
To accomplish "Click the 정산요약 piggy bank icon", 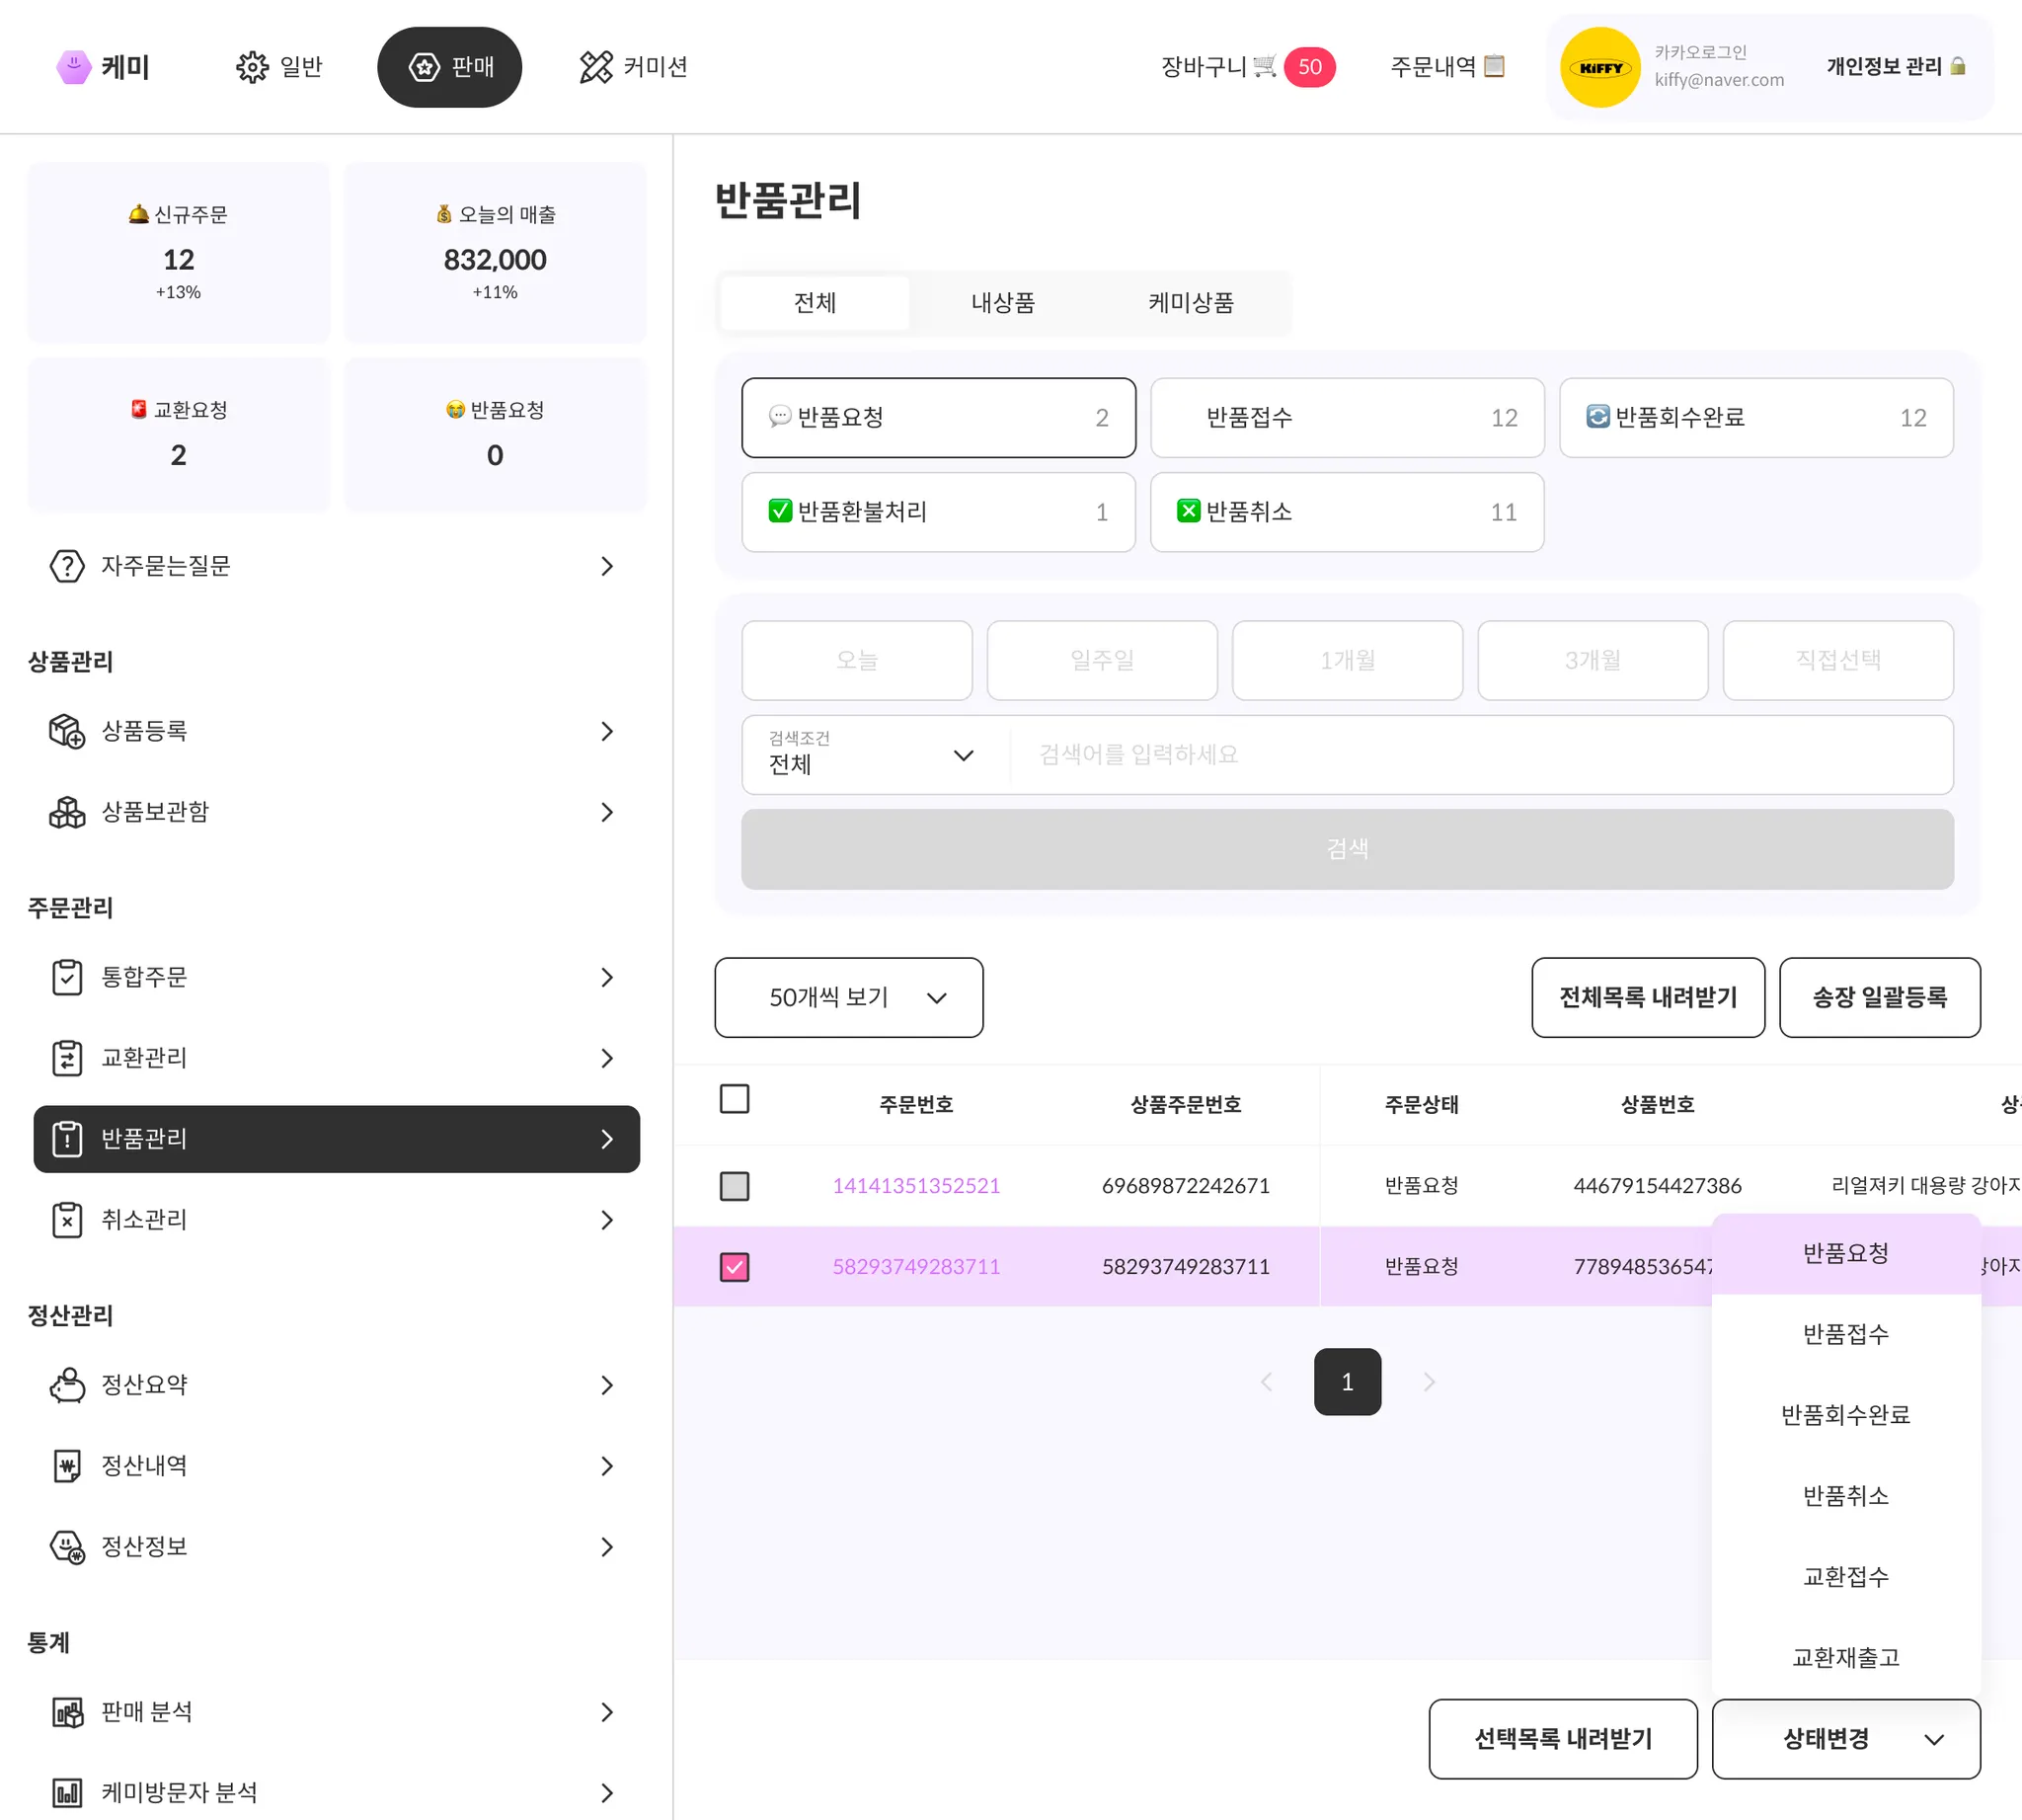I will click(67, 1385).
